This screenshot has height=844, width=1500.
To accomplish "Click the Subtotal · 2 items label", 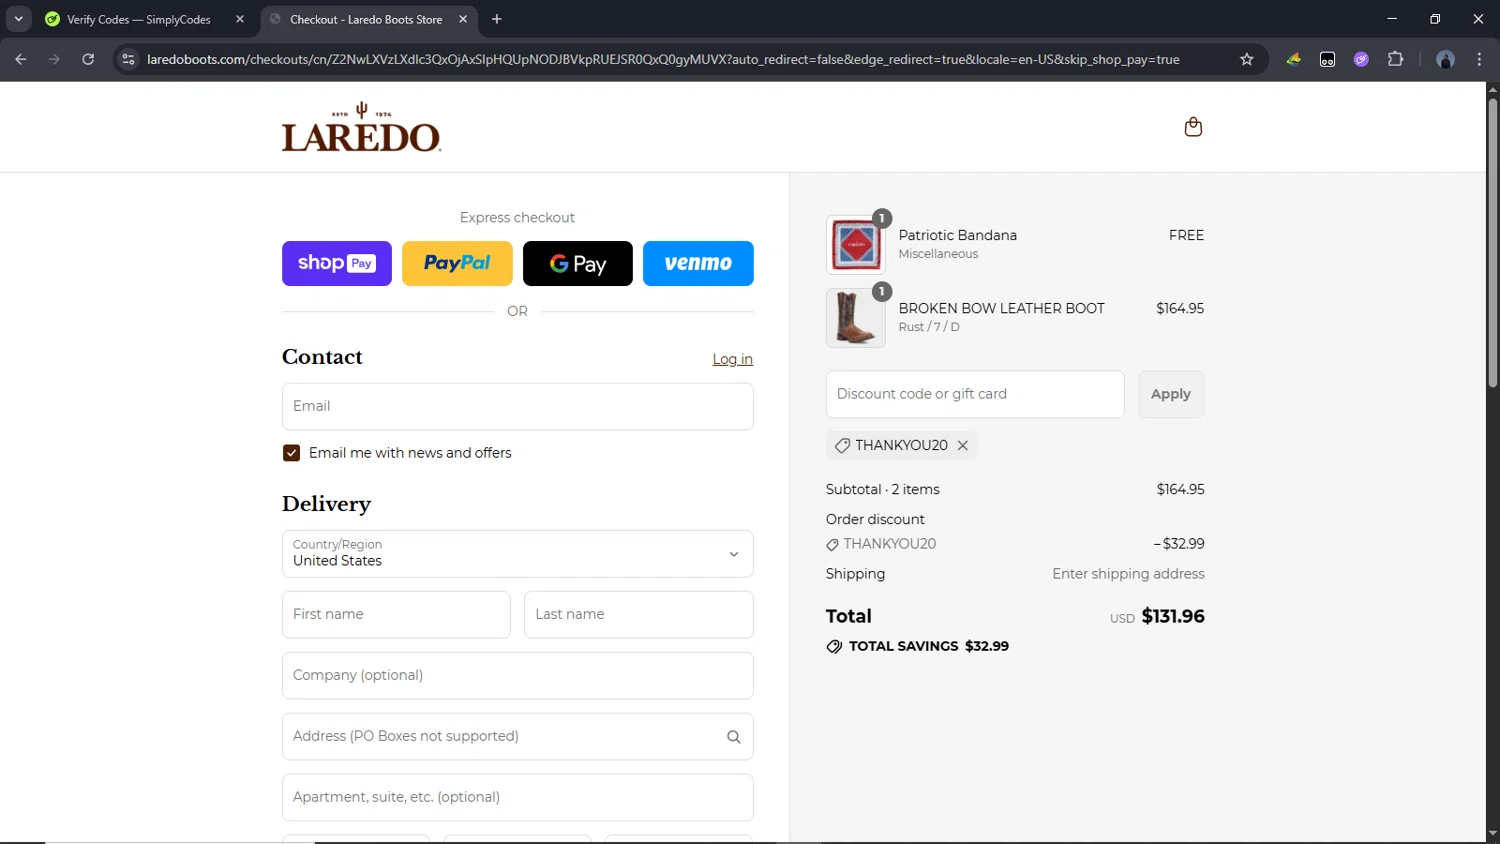I will click(x=882, y=489).
